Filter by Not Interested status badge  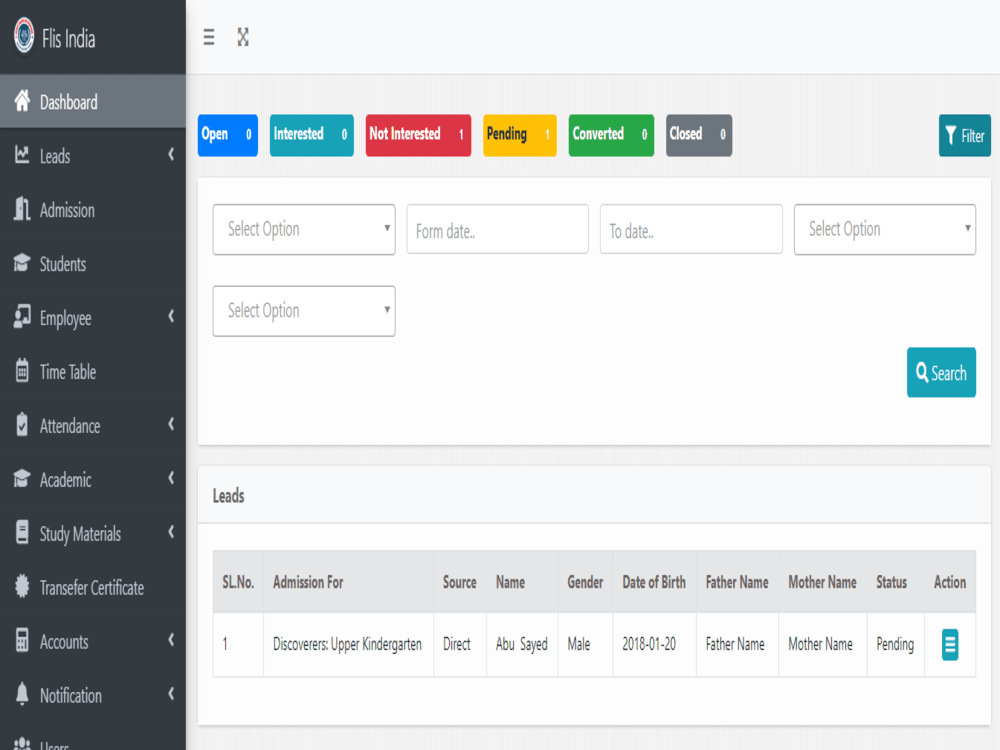click(x=418, y=135)
